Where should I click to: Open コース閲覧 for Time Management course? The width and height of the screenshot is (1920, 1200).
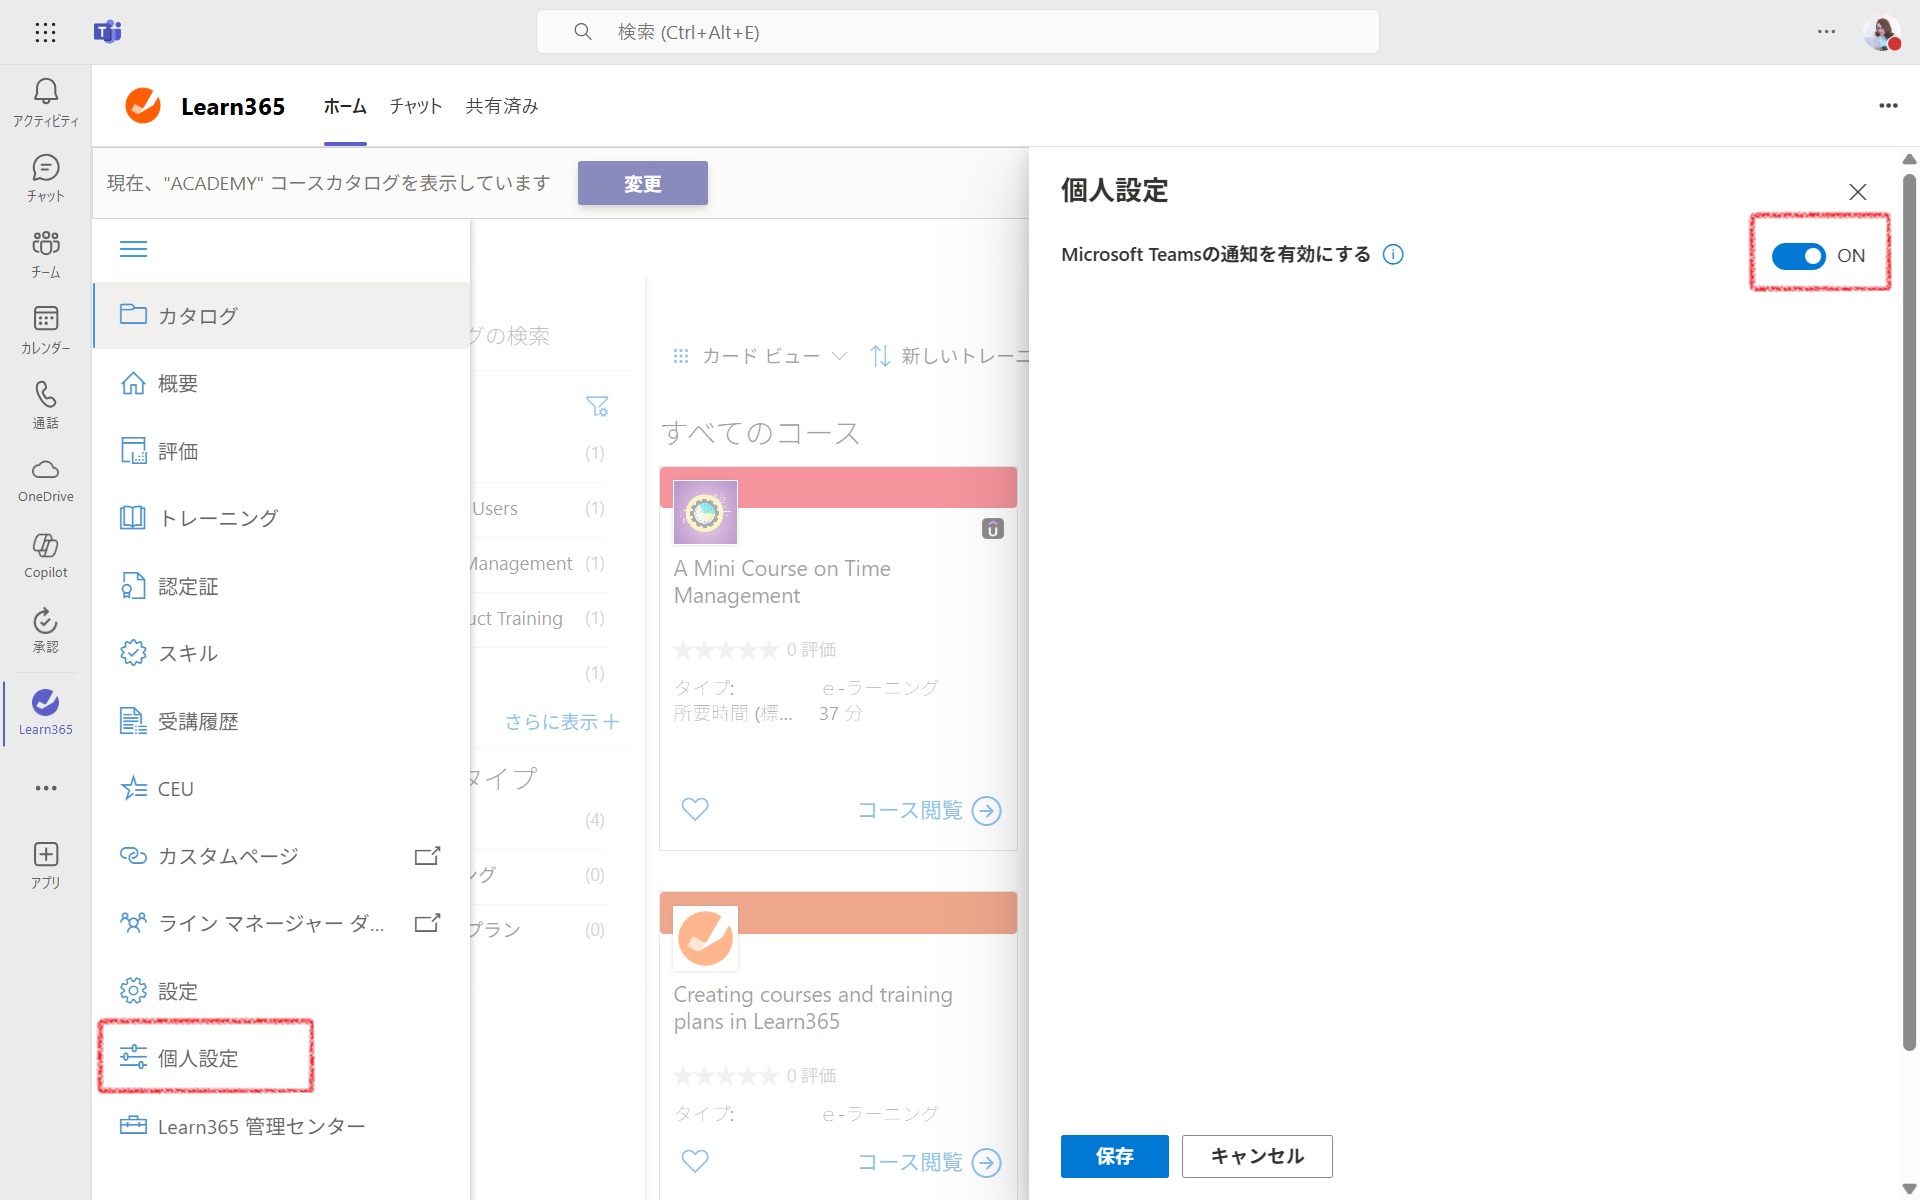pos(929,810)
